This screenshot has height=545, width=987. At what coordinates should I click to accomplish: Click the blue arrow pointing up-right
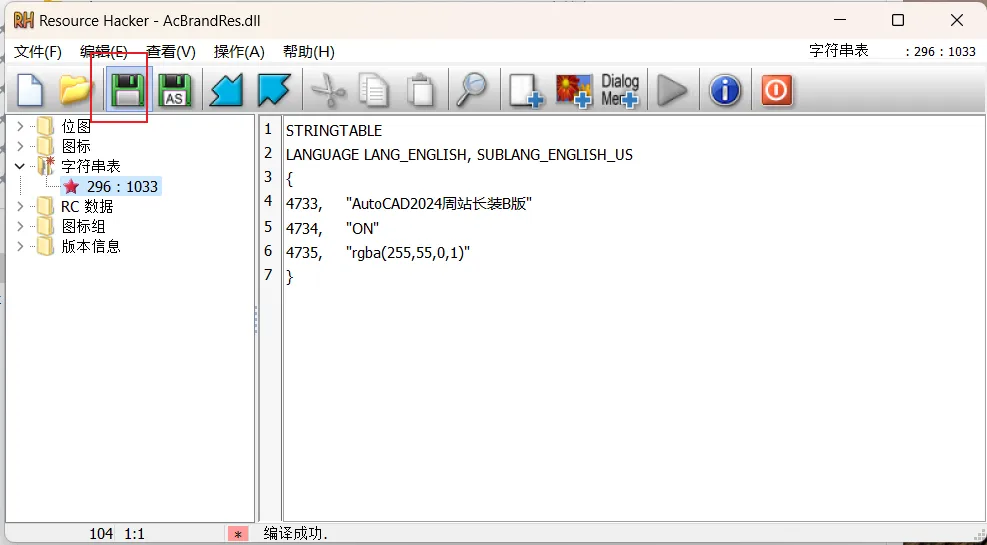274,91
